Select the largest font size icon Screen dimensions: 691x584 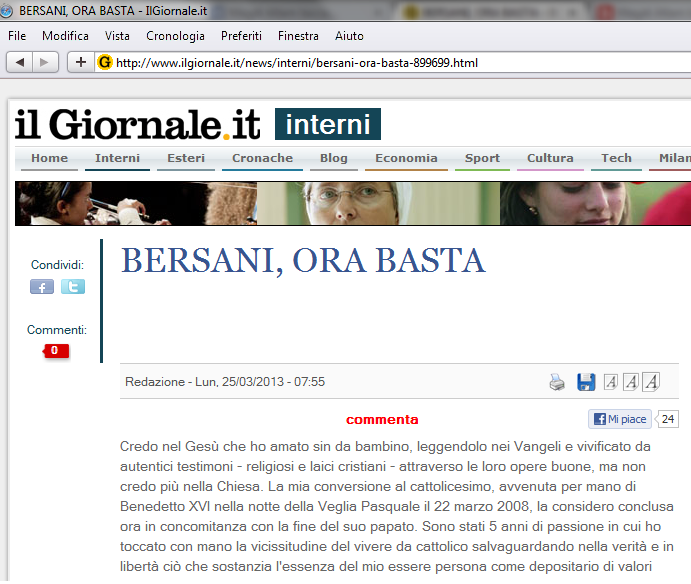tap(651, 382)
